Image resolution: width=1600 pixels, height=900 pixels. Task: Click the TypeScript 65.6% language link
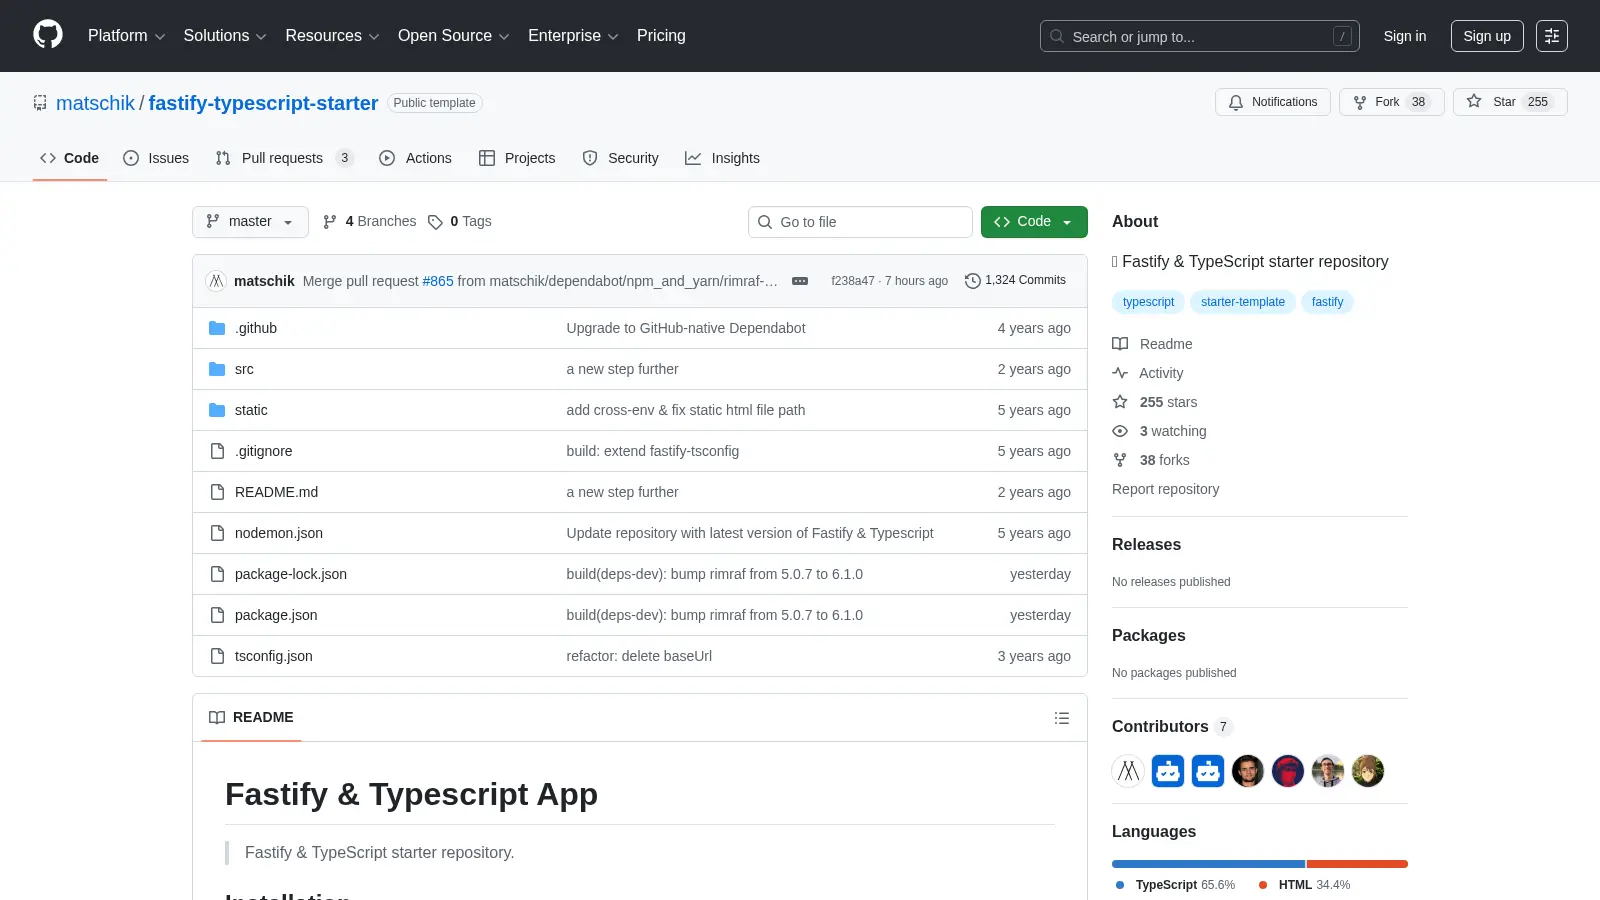click(1176, 885)
